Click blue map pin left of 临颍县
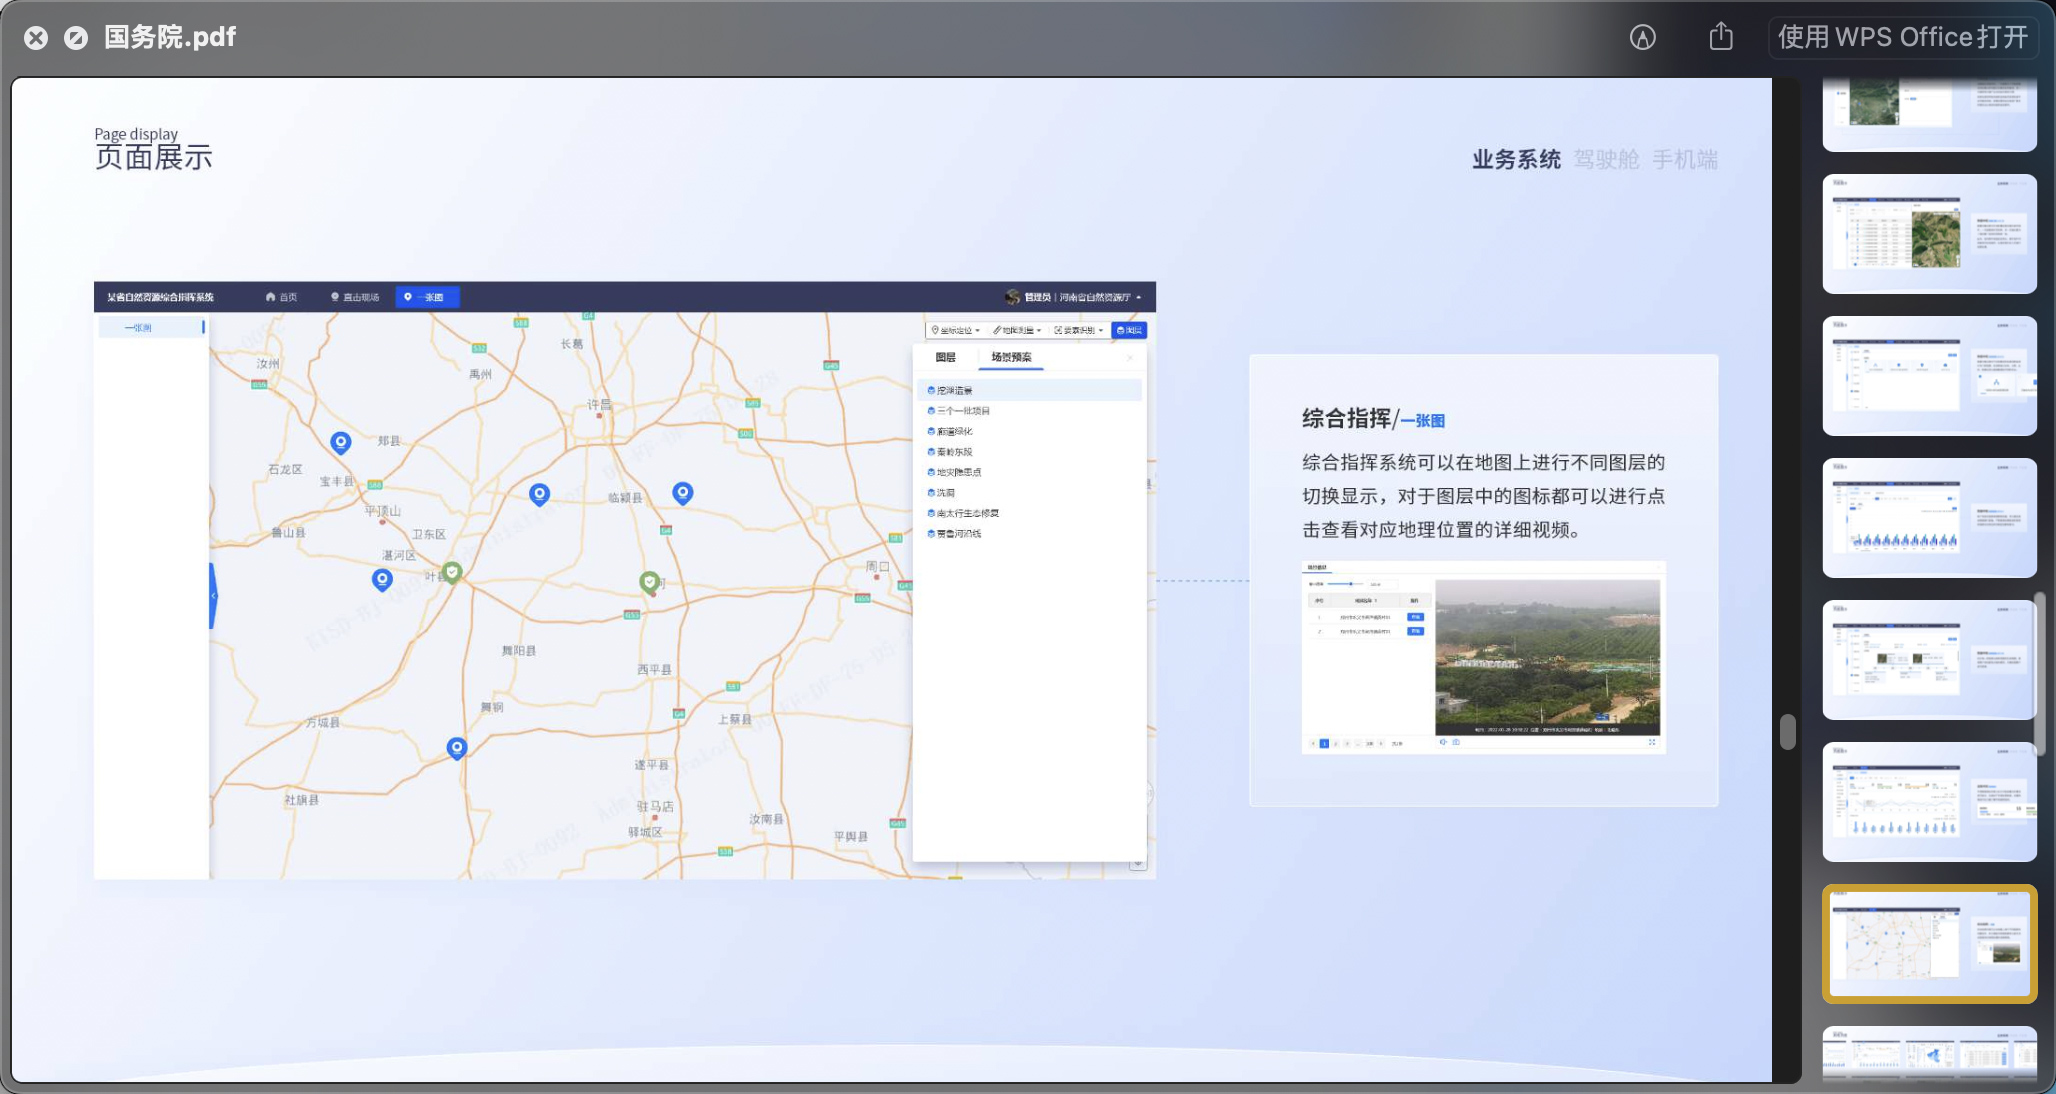This screenshot has width=2056, height=1094. [x=539, y=494]
